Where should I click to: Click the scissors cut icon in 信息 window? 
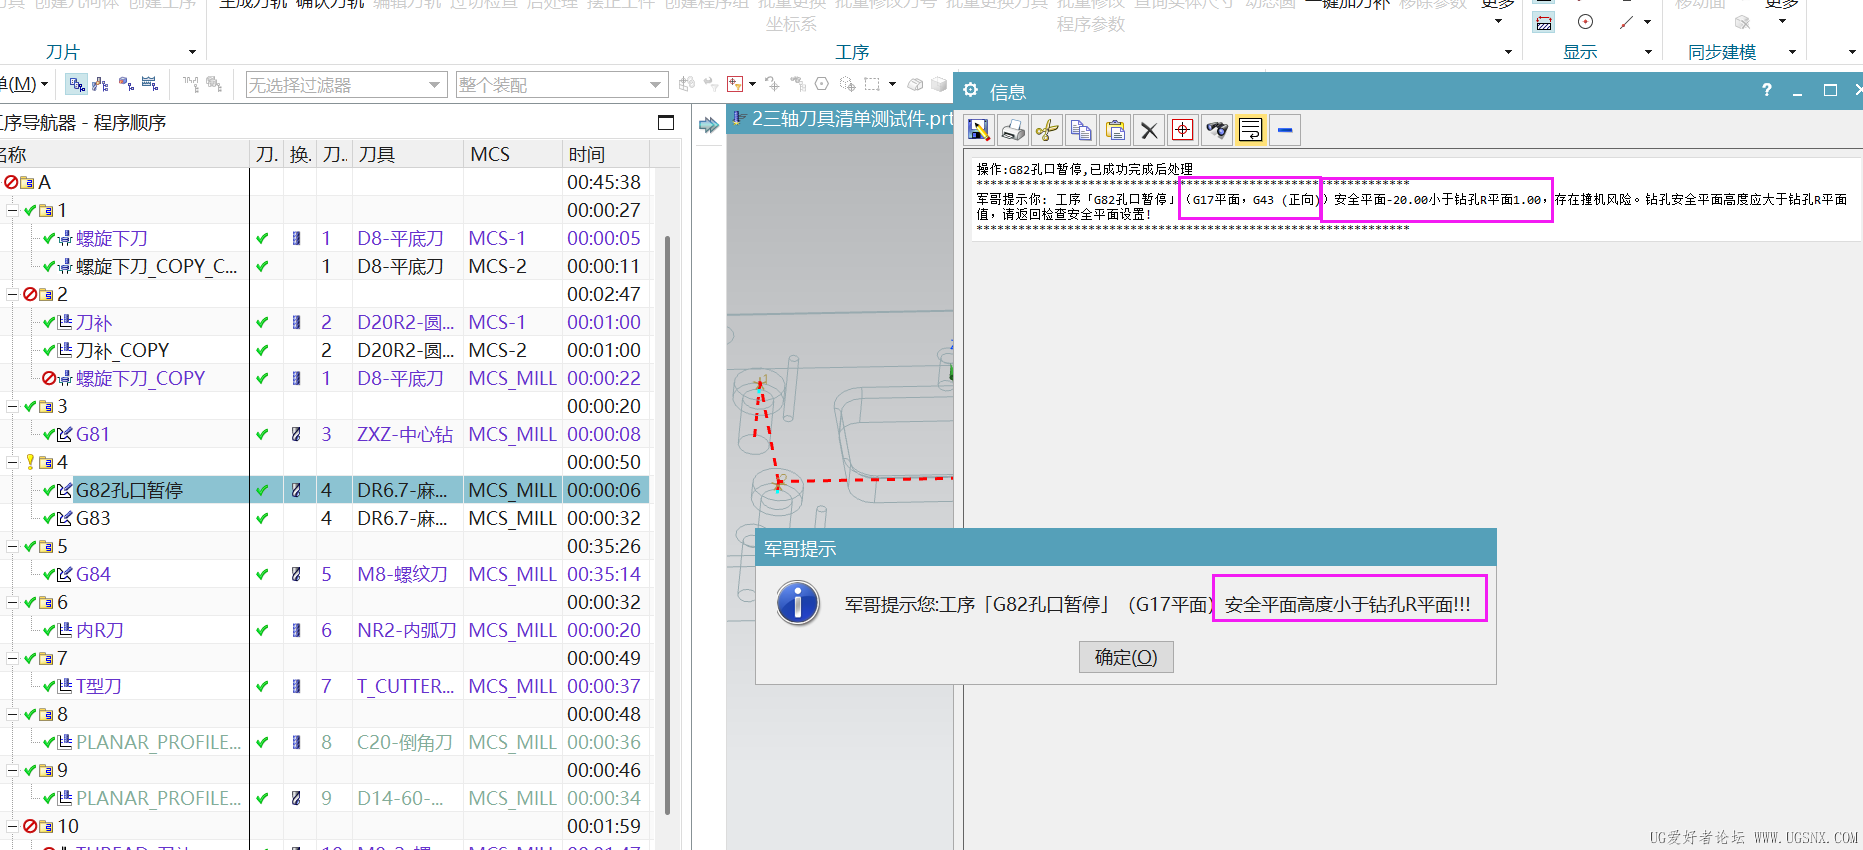[x=1047, y=130]
